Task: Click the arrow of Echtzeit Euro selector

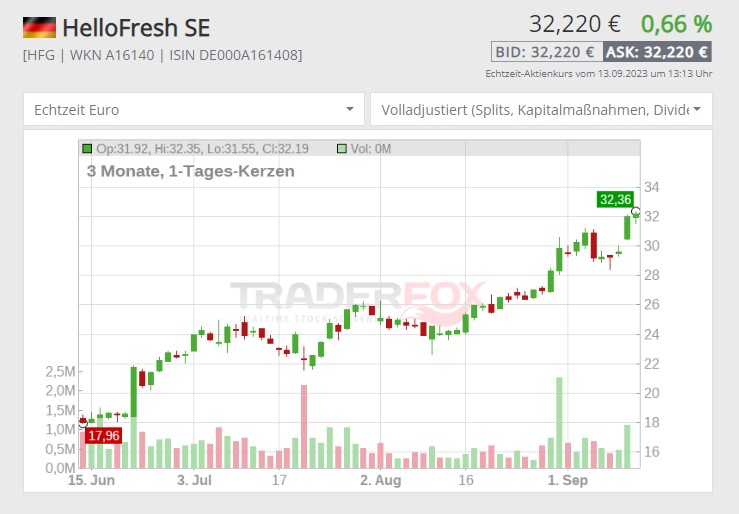Action: pos(349,110)
